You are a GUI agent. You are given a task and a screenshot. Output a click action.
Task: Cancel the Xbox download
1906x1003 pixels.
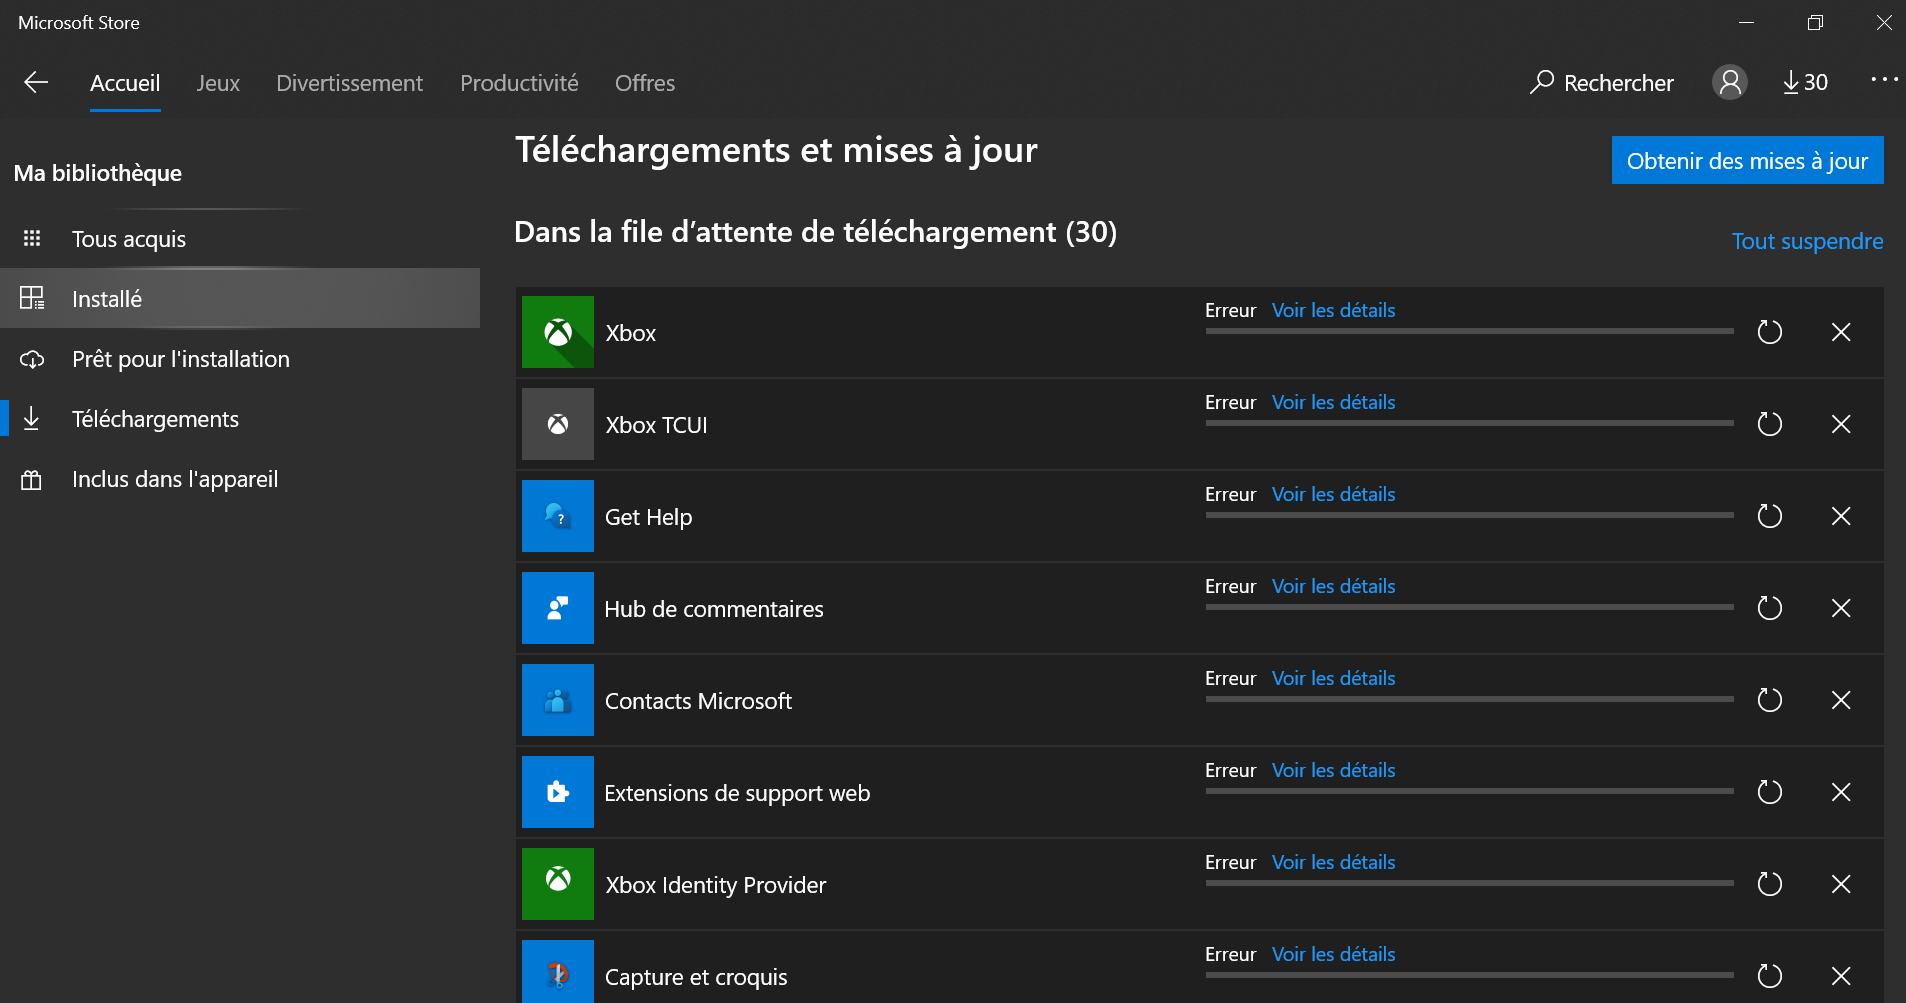(1841, 332)
